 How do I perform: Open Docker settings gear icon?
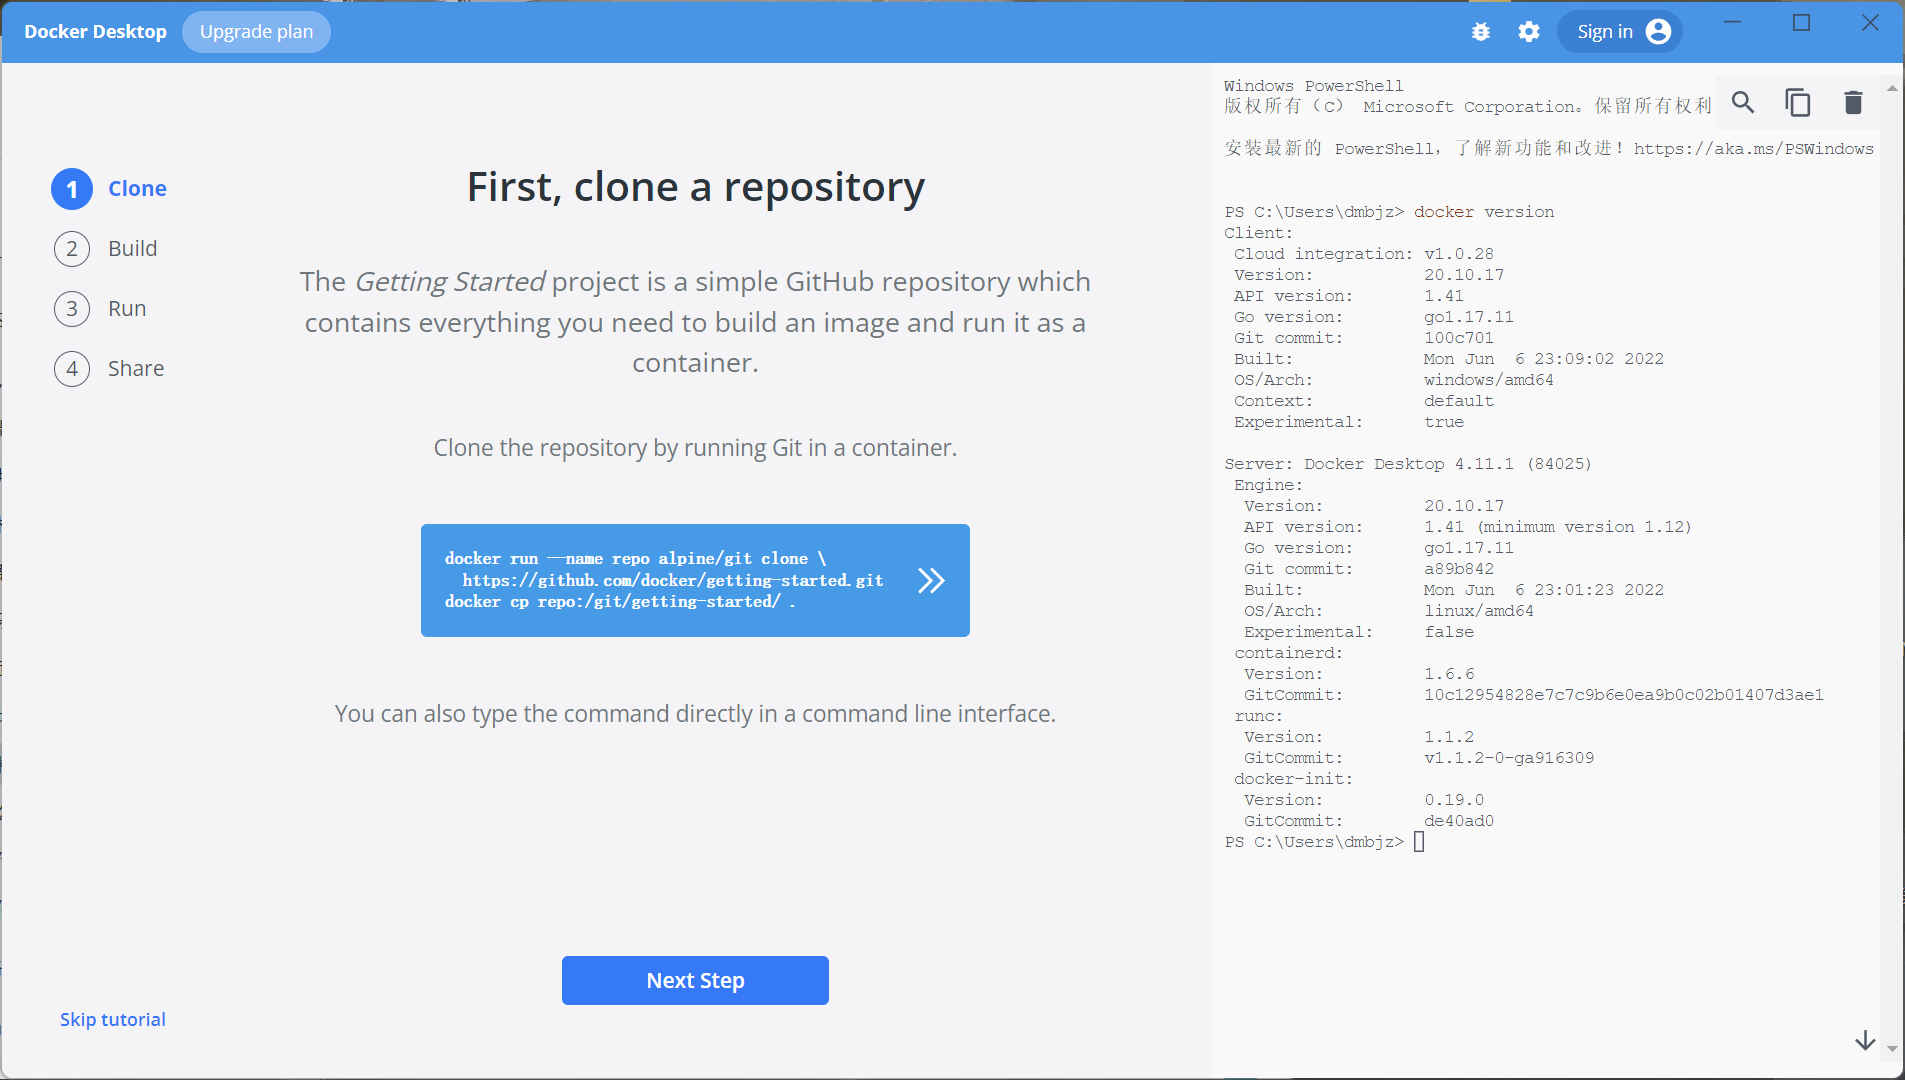[x=1529, y=32]
